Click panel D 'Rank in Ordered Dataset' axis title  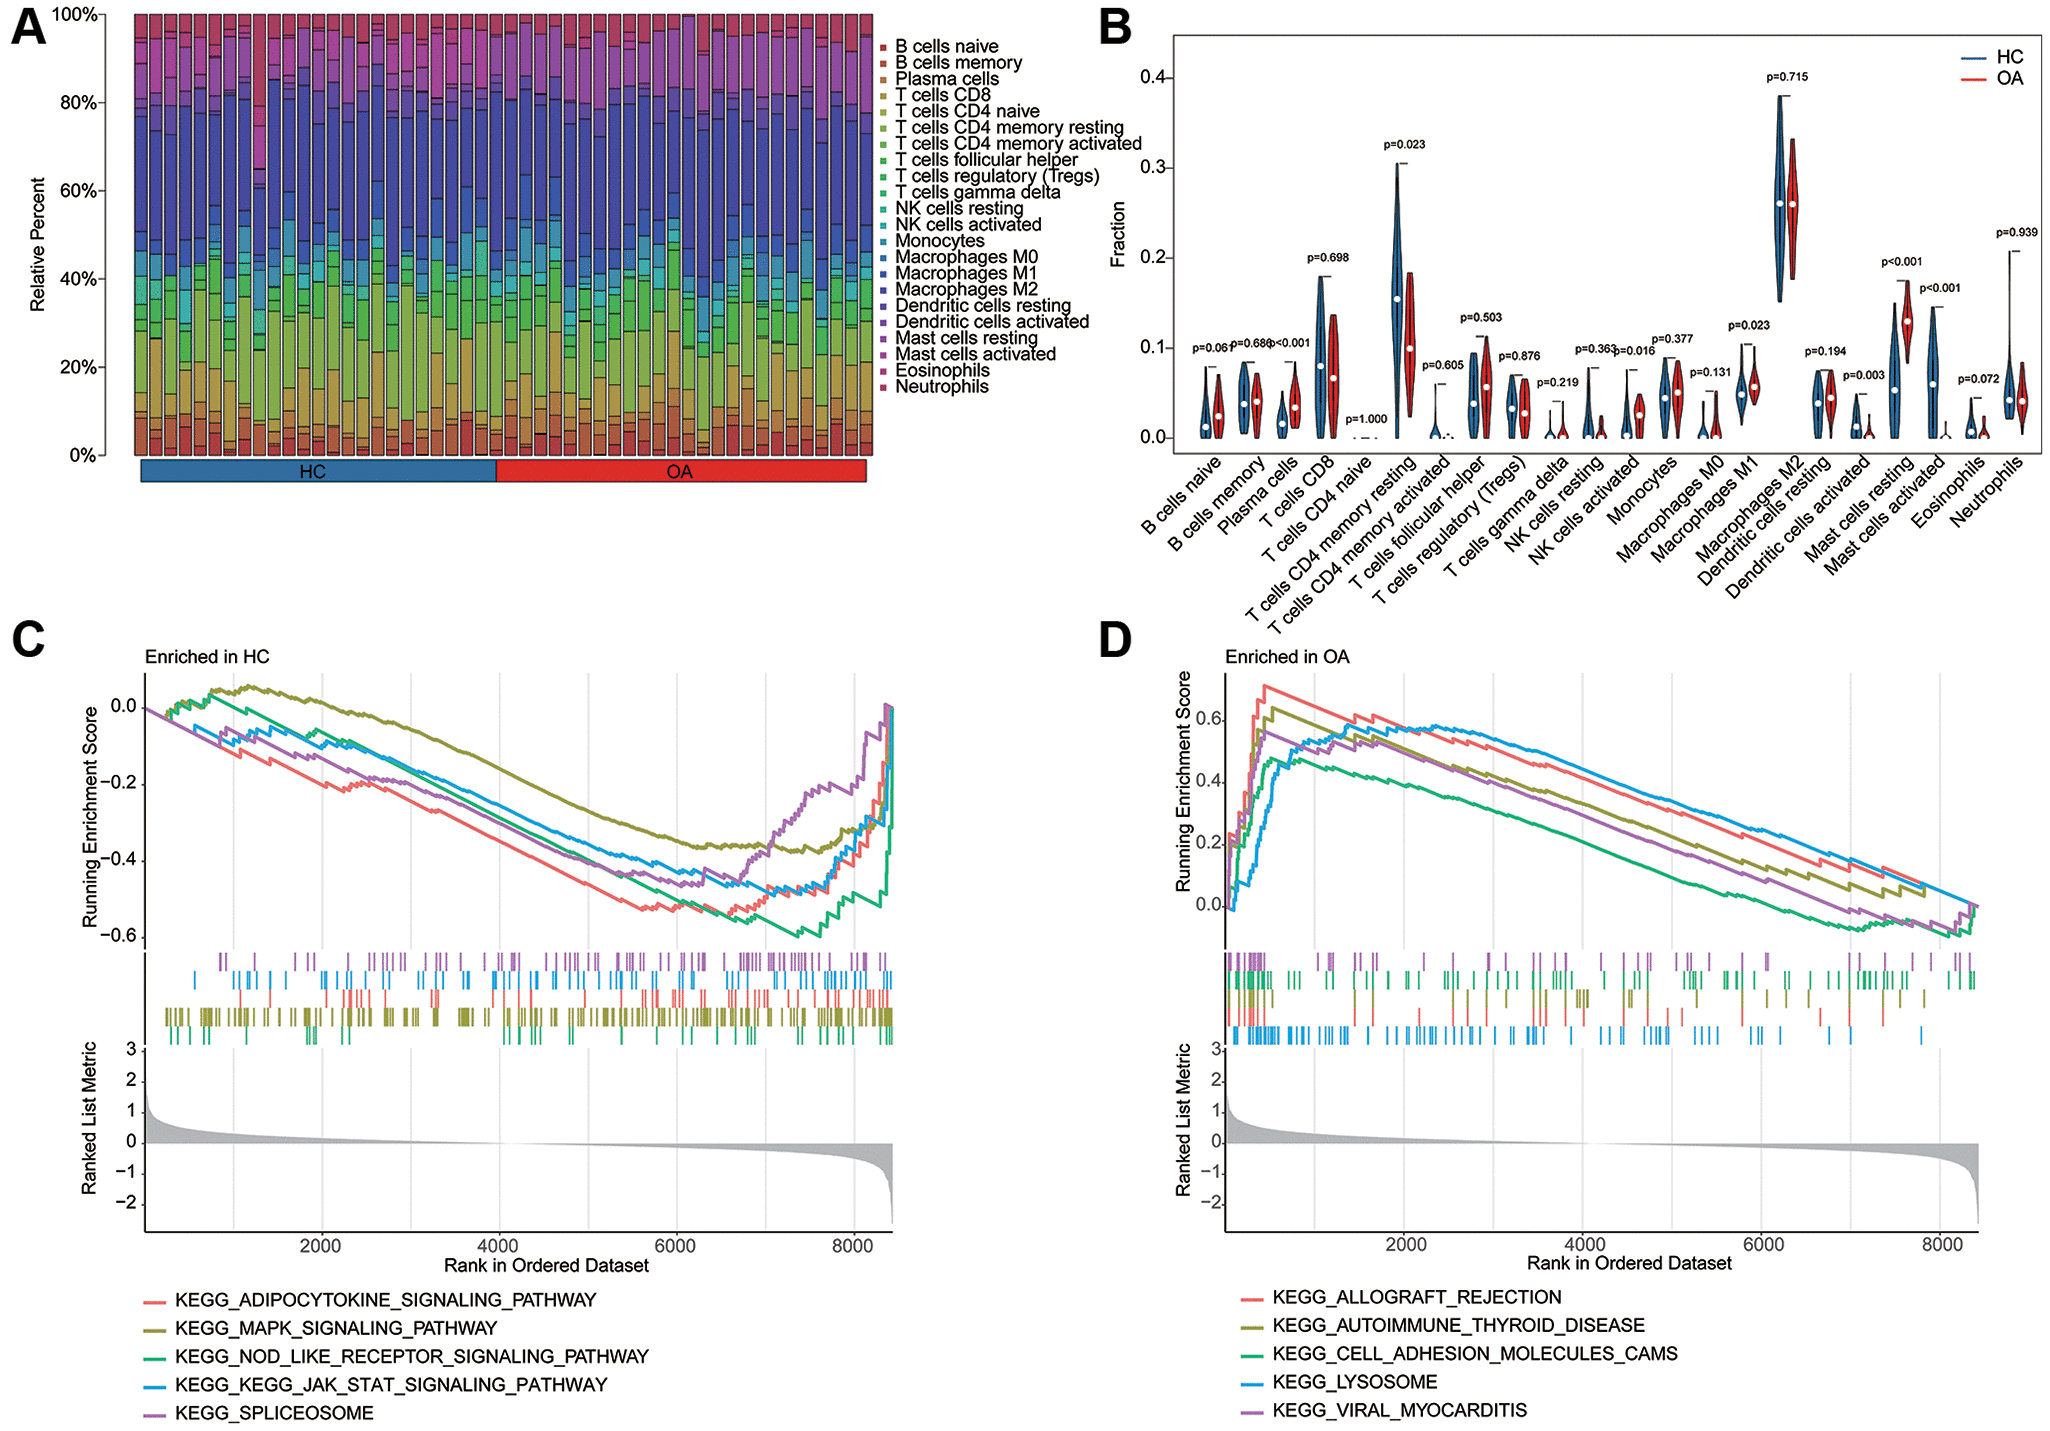1629,1264
